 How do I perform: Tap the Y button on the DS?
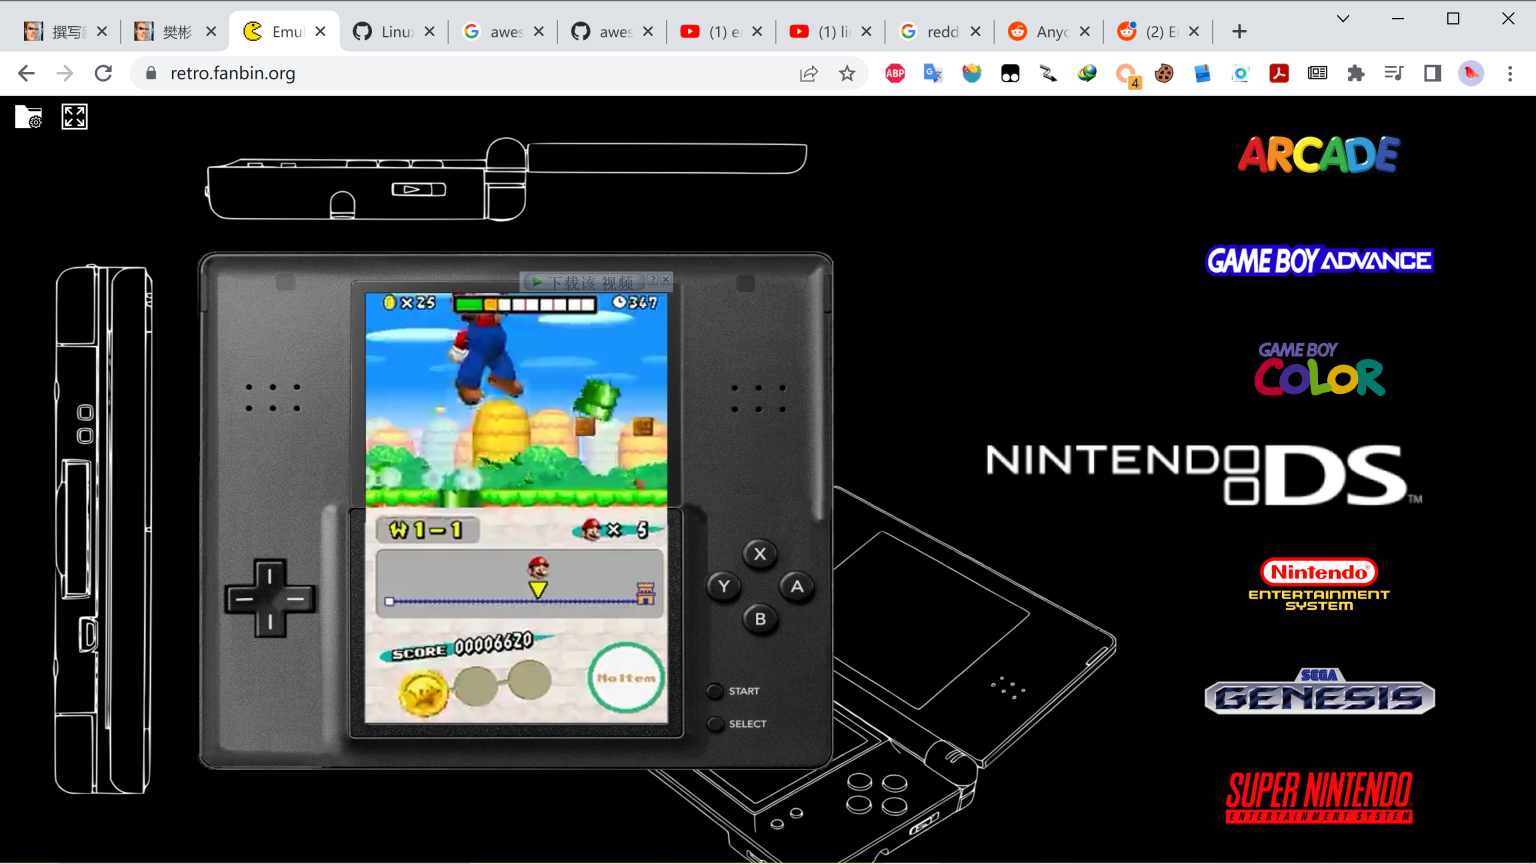tap(724, 586)
